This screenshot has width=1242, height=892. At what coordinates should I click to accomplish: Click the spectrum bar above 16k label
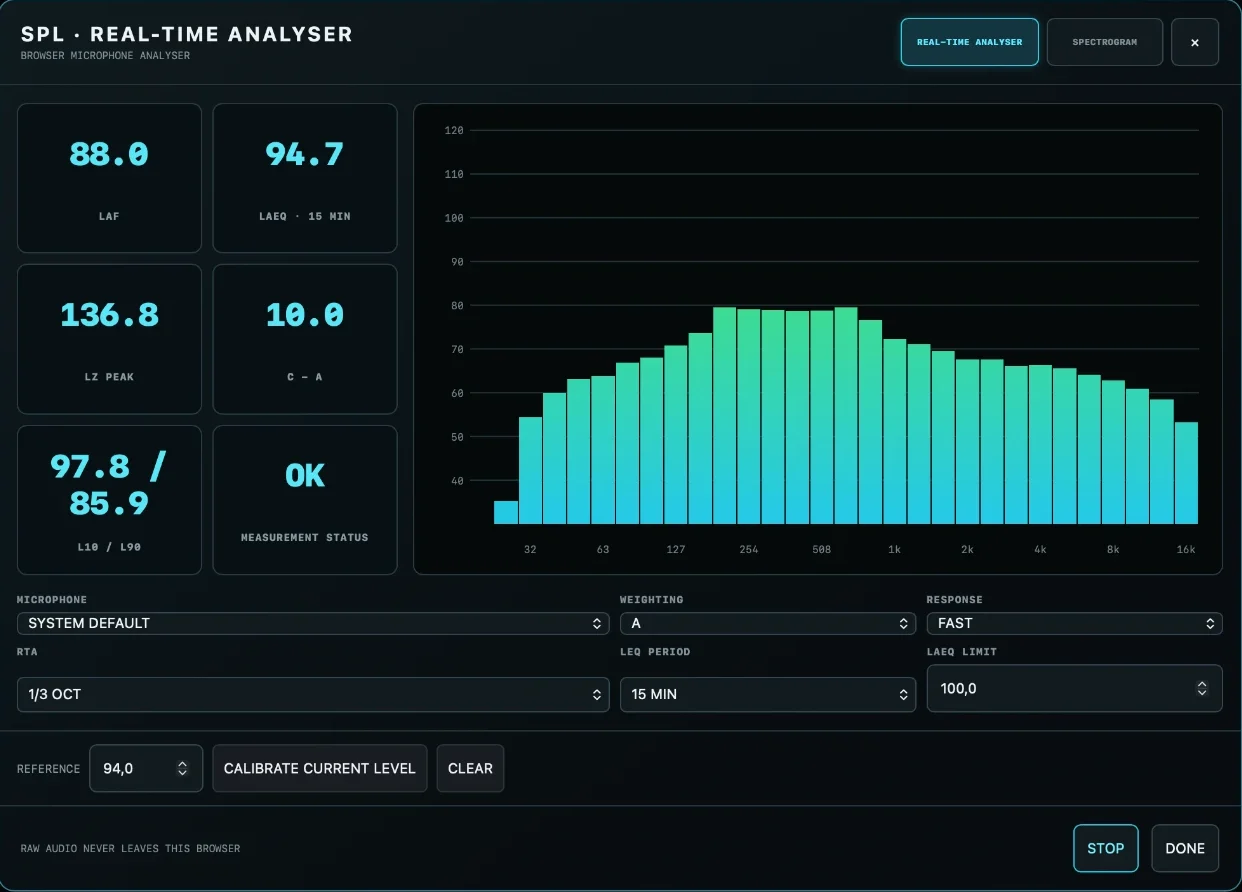tap(1186, 473)
